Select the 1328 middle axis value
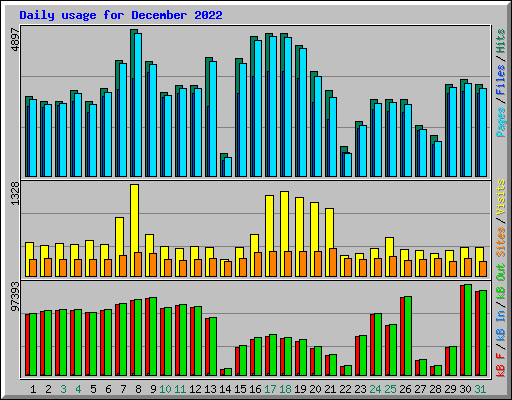 pos(16,193)
